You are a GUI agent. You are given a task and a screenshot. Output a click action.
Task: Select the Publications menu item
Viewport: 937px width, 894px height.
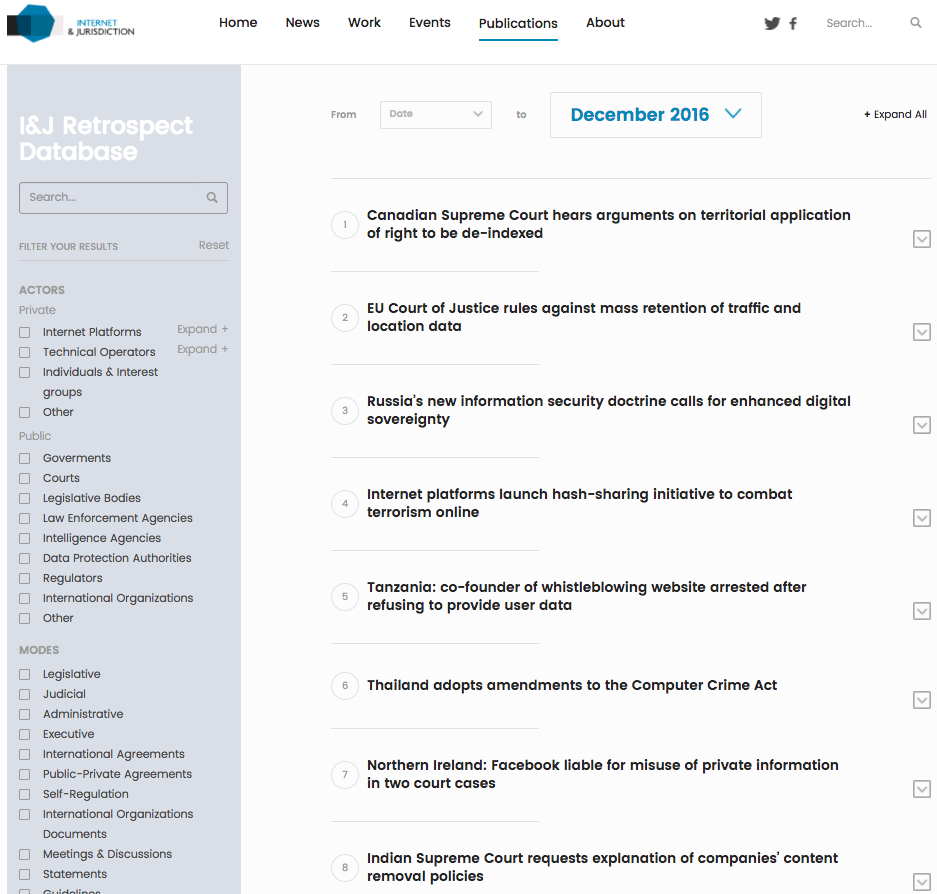click(518, 24)
